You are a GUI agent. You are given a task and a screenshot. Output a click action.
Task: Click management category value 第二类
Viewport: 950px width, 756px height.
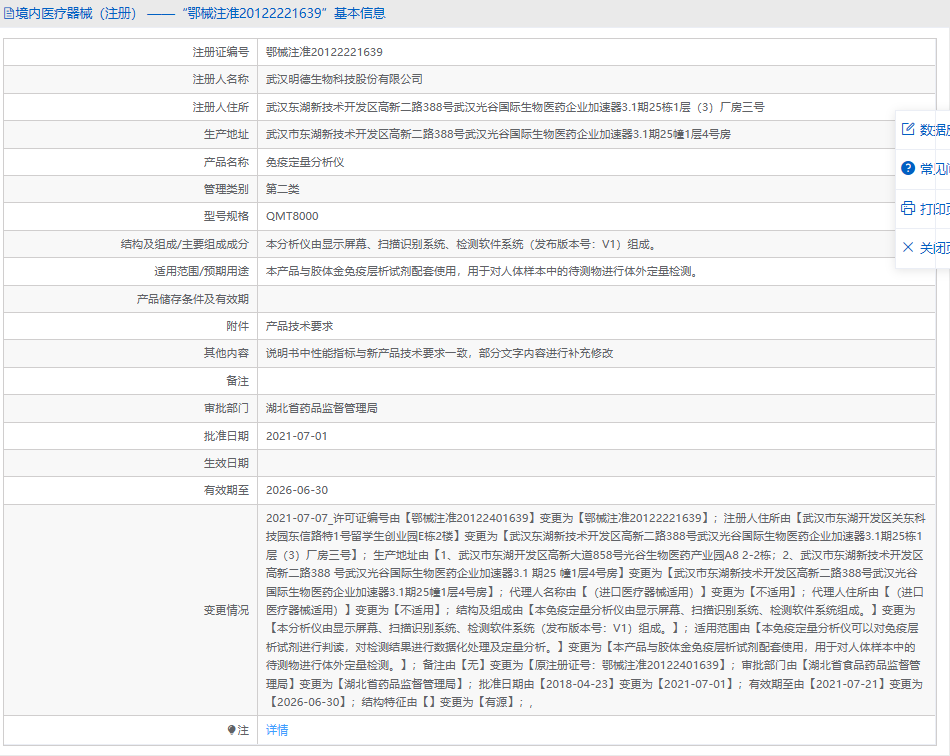[282, 189]
